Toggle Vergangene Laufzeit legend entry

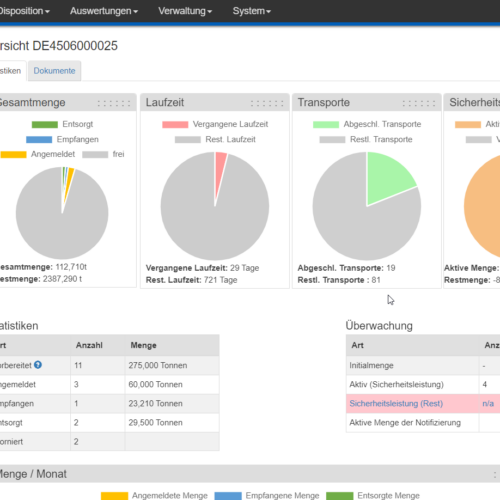pos(215,124)
